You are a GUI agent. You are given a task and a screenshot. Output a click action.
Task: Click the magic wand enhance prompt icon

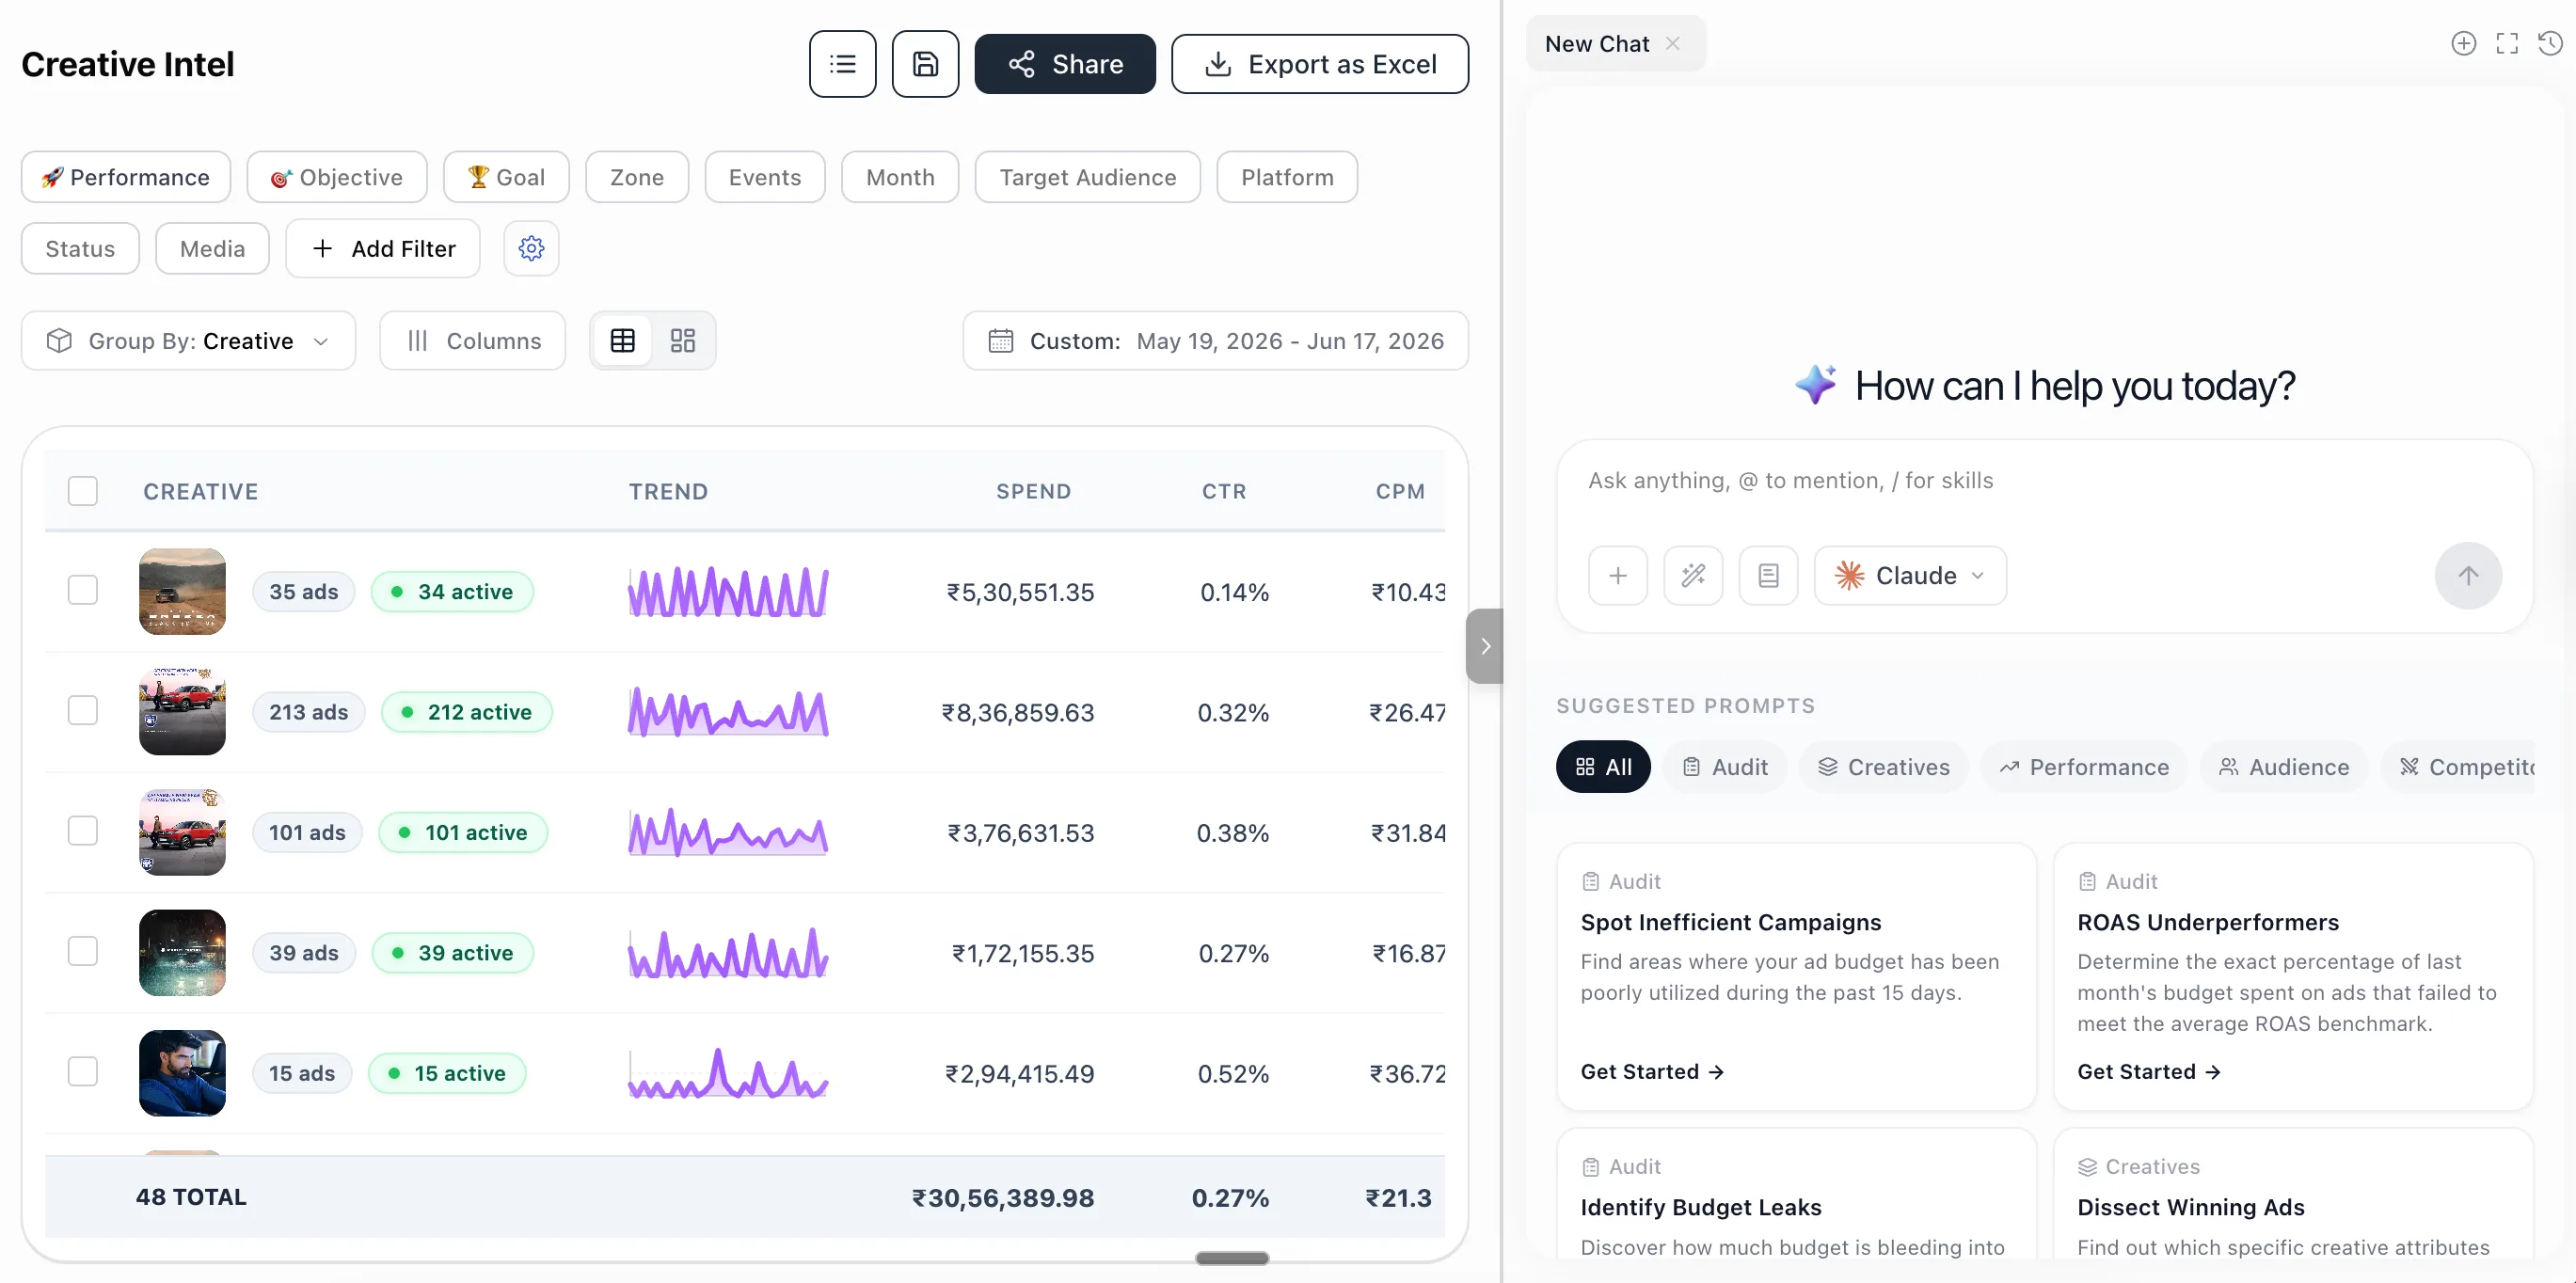pyautogui.click(x=1693, y=575)
